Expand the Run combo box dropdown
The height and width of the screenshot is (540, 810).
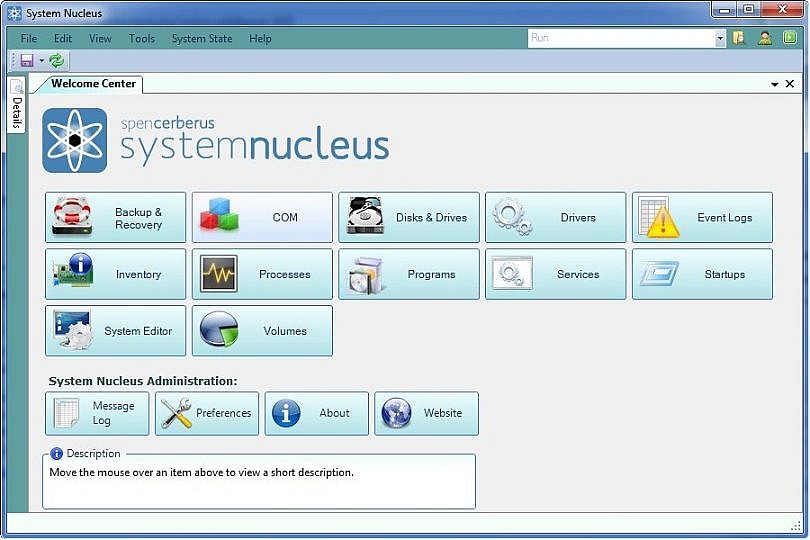click(x=720, y=38)
